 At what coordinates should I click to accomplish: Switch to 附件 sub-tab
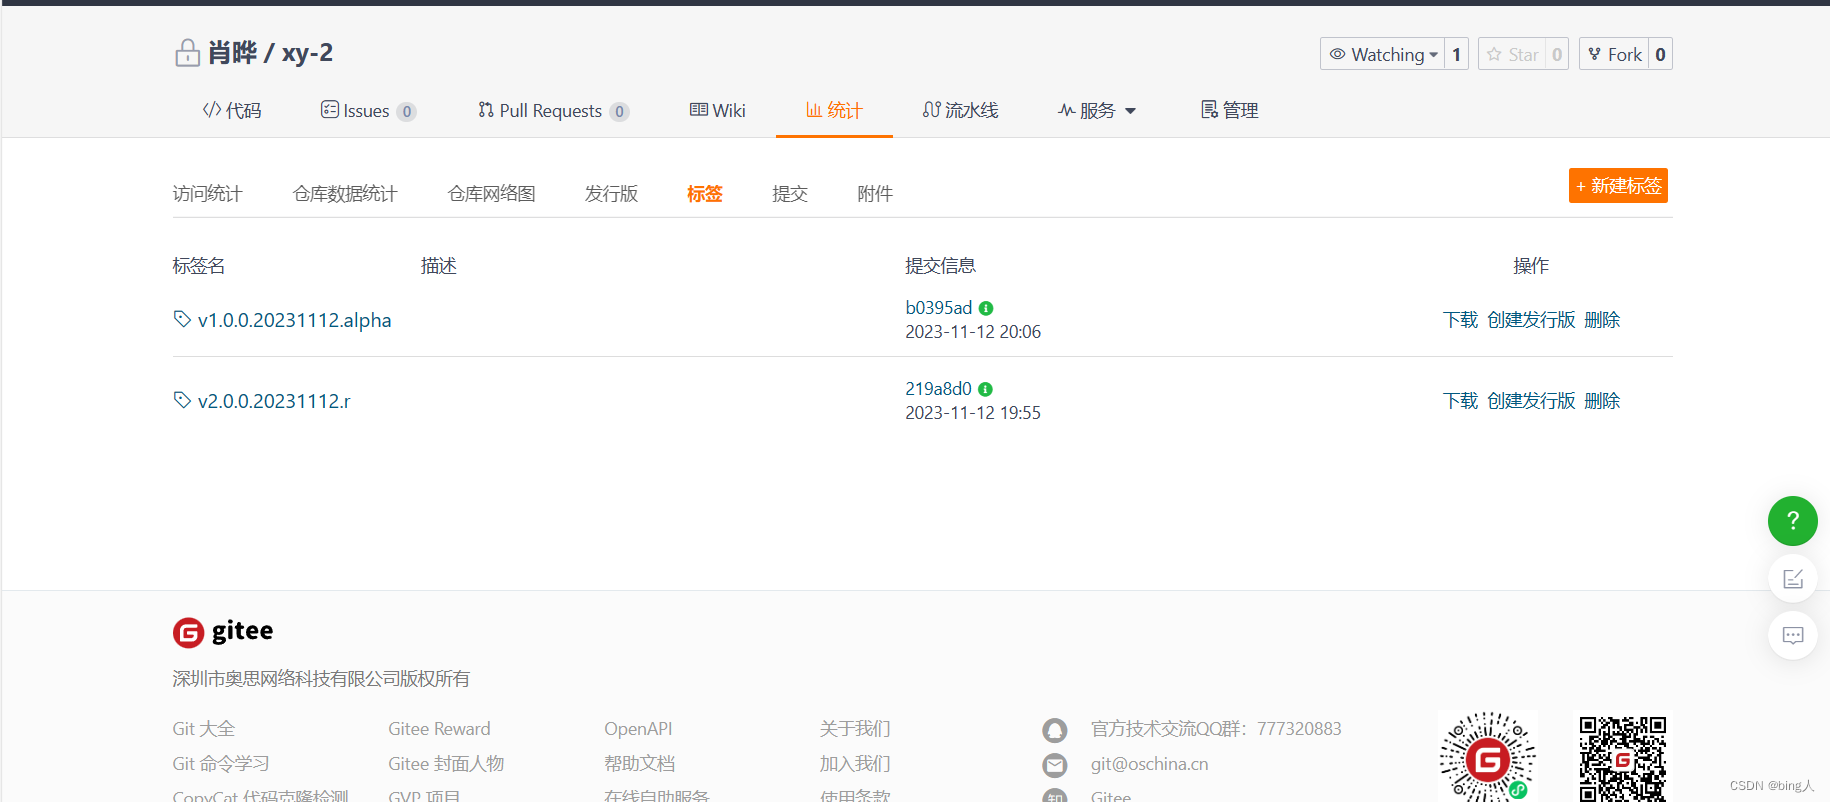[875, 193]
